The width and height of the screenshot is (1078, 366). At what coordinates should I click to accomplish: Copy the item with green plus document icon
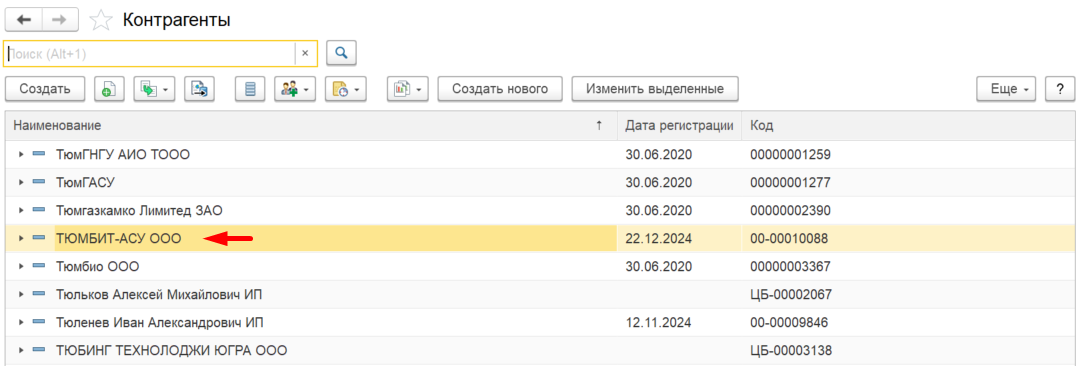[x=109, y=89]
